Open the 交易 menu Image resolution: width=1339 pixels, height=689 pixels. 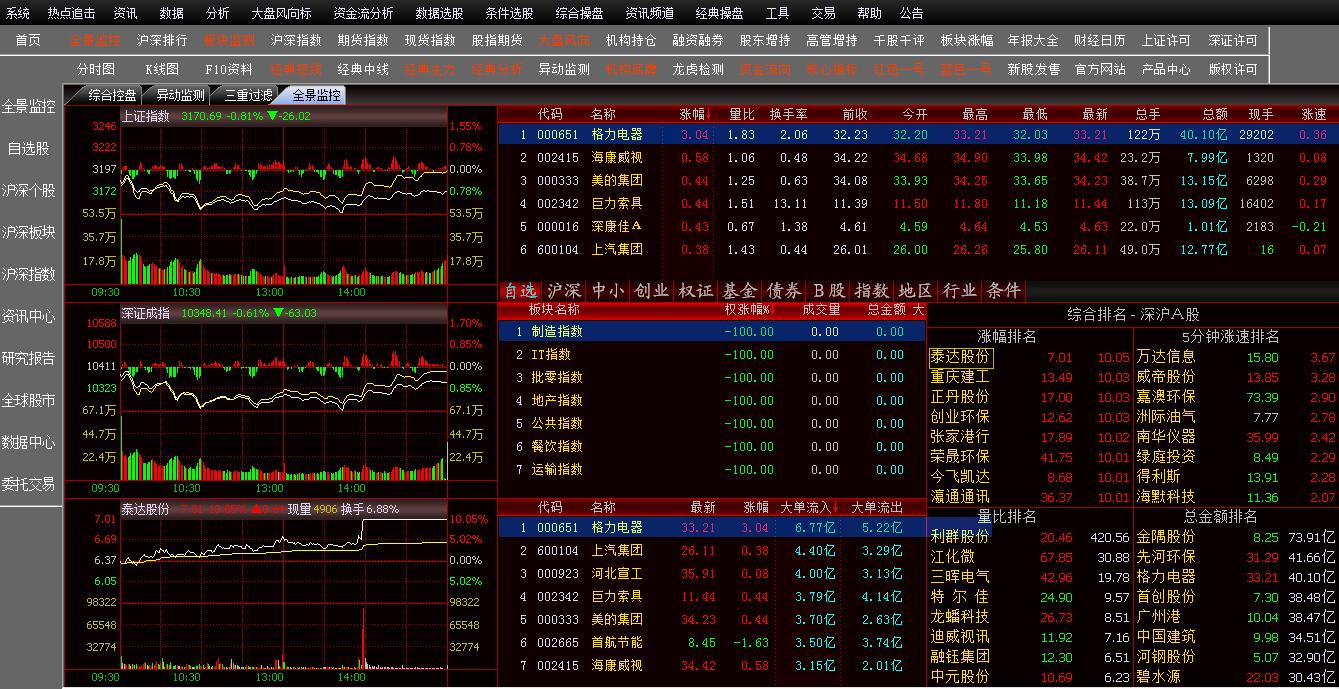click(823, 13)
